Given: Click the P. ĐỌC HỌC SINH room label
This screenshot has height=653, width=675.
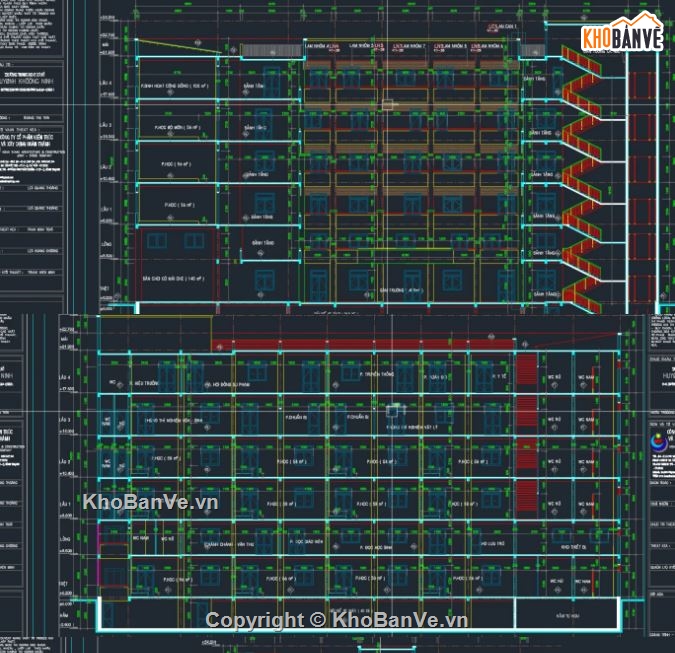Looking at the screenshot, I should [375, 548].
